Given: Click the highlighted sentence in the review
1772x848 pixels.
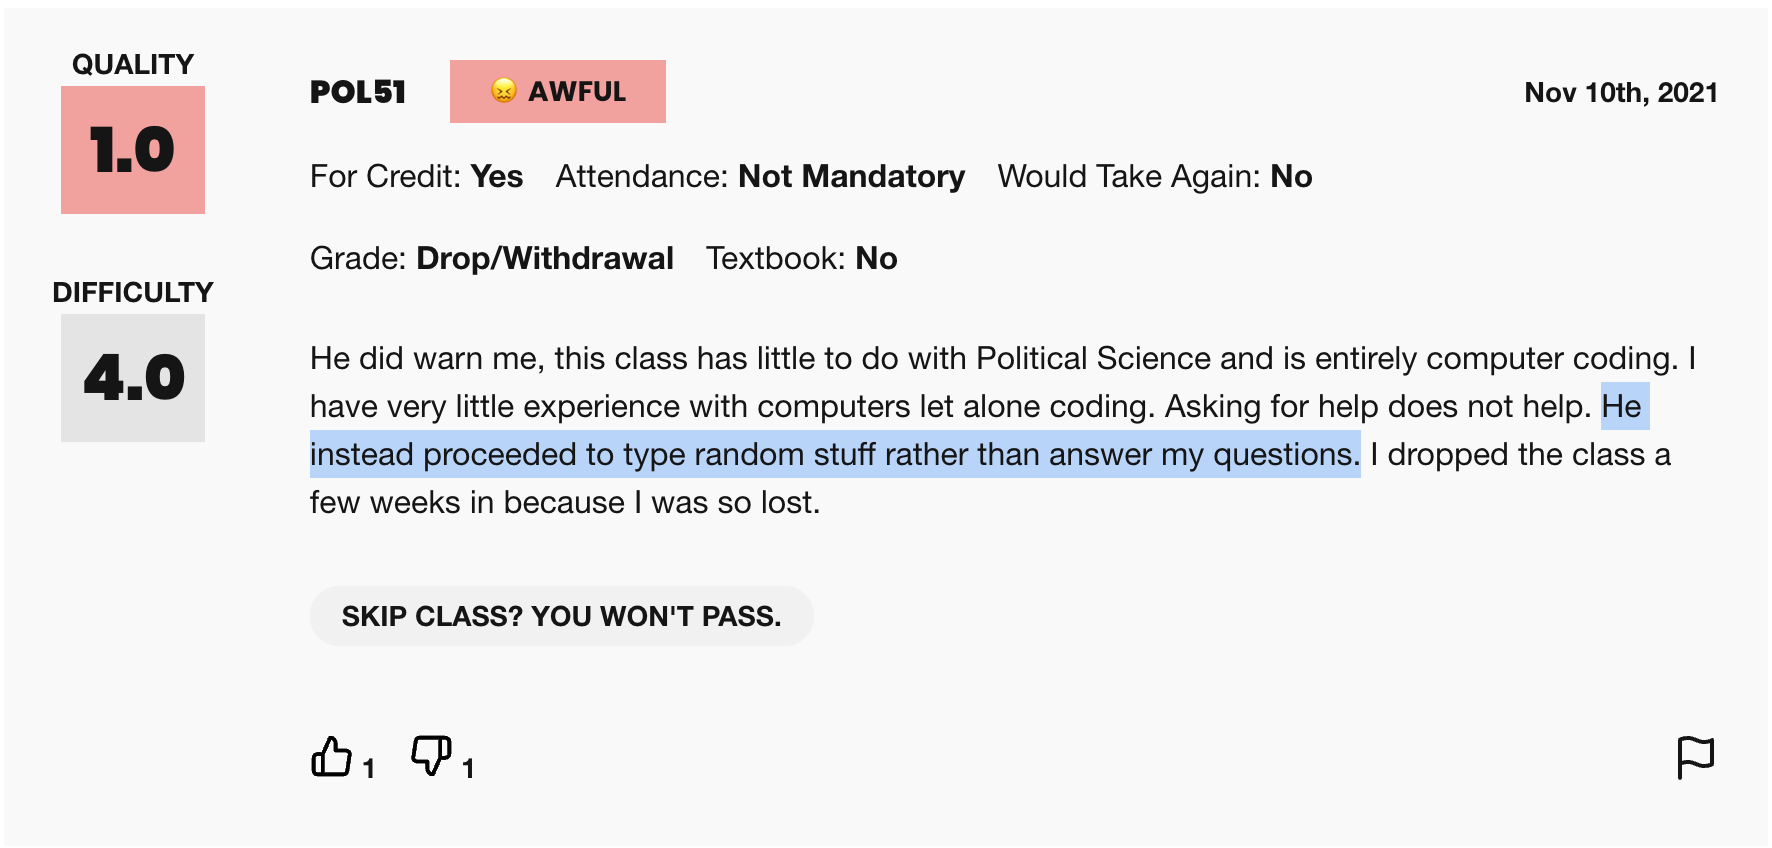Looking at the screenshot, I should point(834,455).
